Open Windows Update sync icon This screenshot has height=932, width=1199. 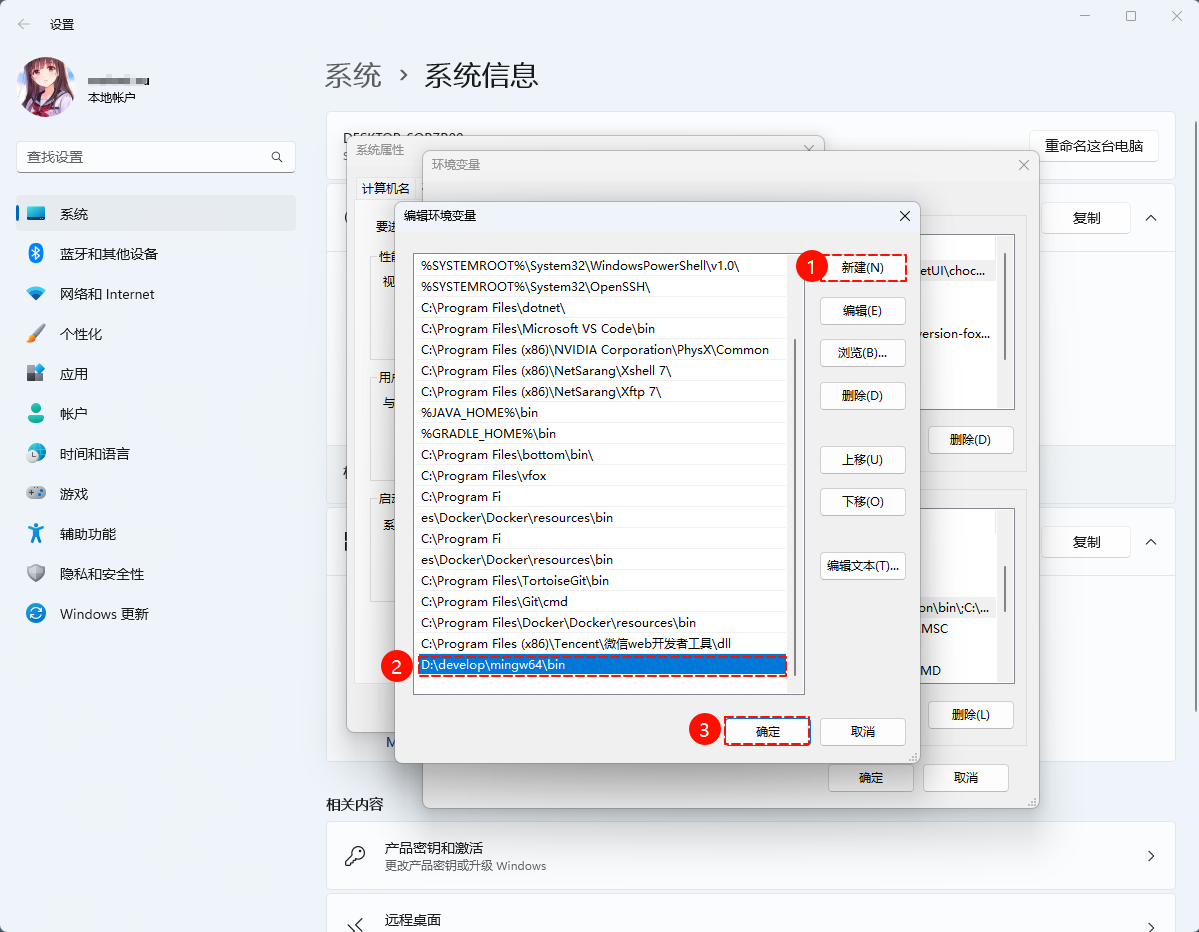click(36, 614)
